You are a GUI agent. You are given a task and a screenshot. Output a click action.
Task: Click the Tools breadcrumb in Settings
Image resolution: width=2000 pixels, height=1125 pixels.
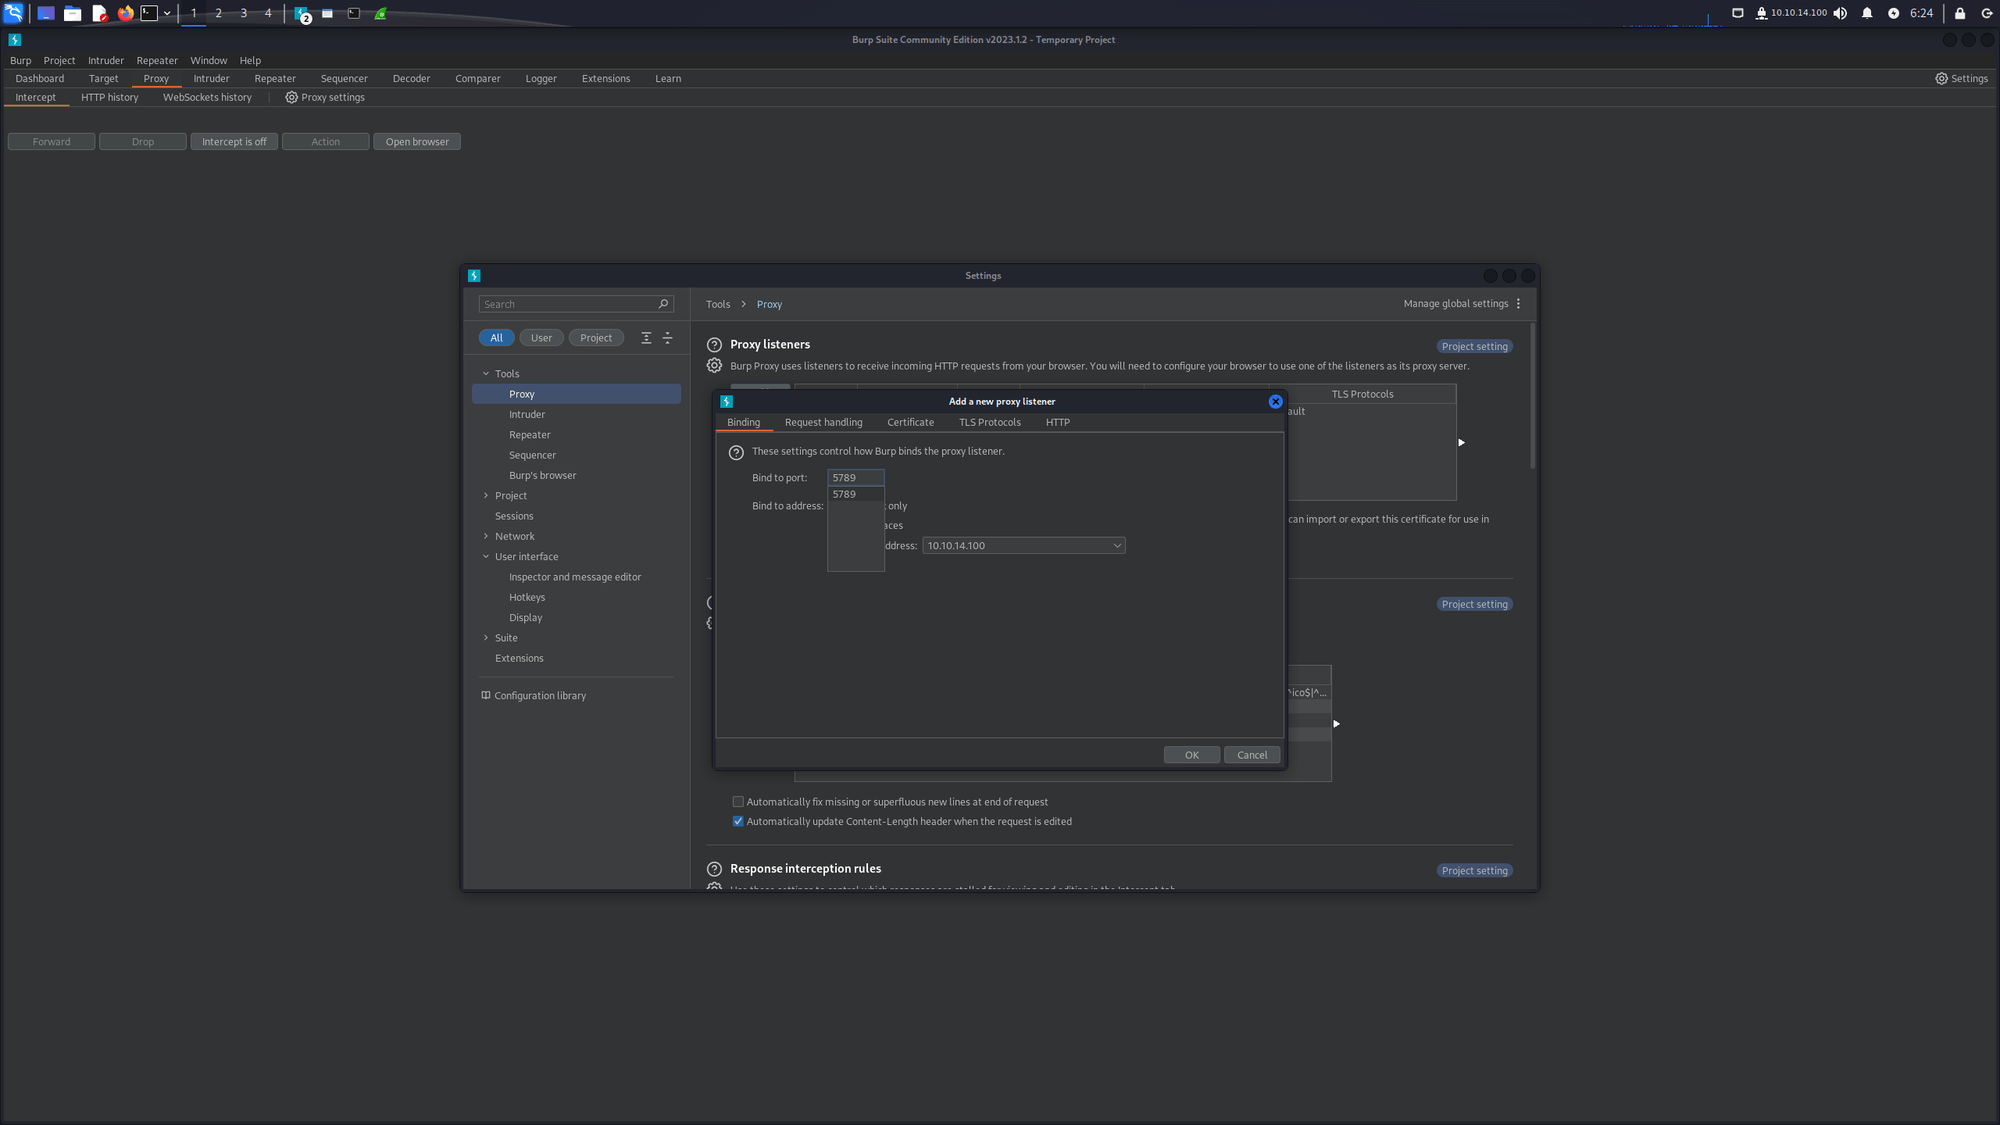(x=718, y=305)
